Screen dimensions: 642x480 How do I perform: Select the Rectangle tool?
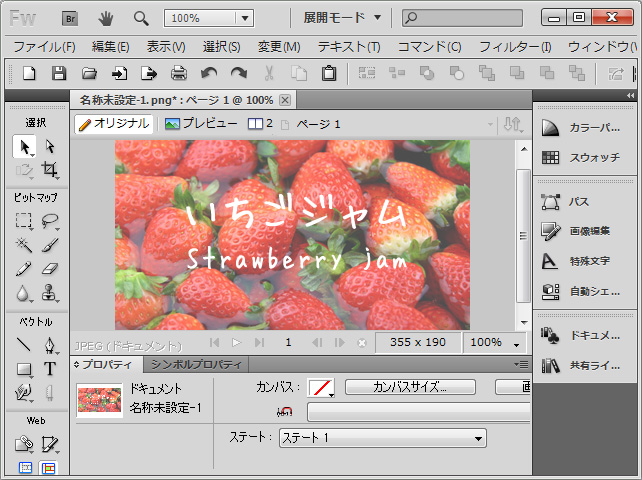[x=24, y=369]
